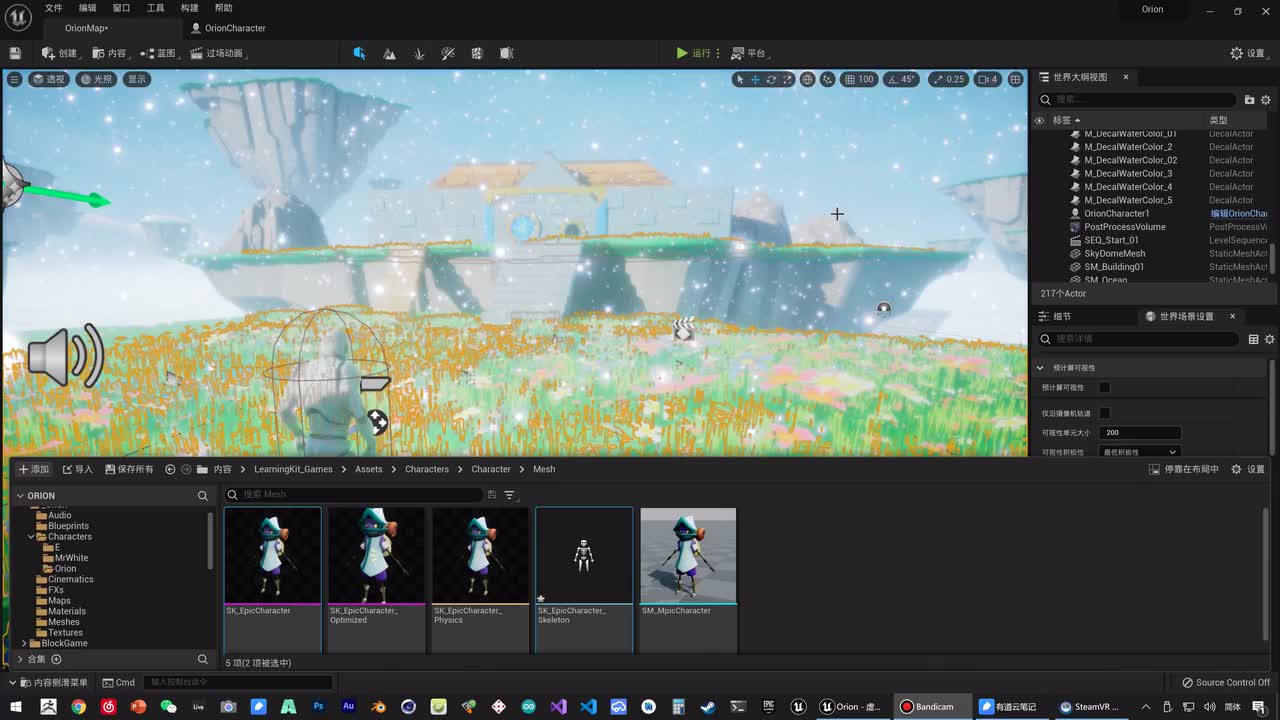Open the 构建 Build menu
The width and height of the screenshot is (1280, 720).
pos(189,8)
